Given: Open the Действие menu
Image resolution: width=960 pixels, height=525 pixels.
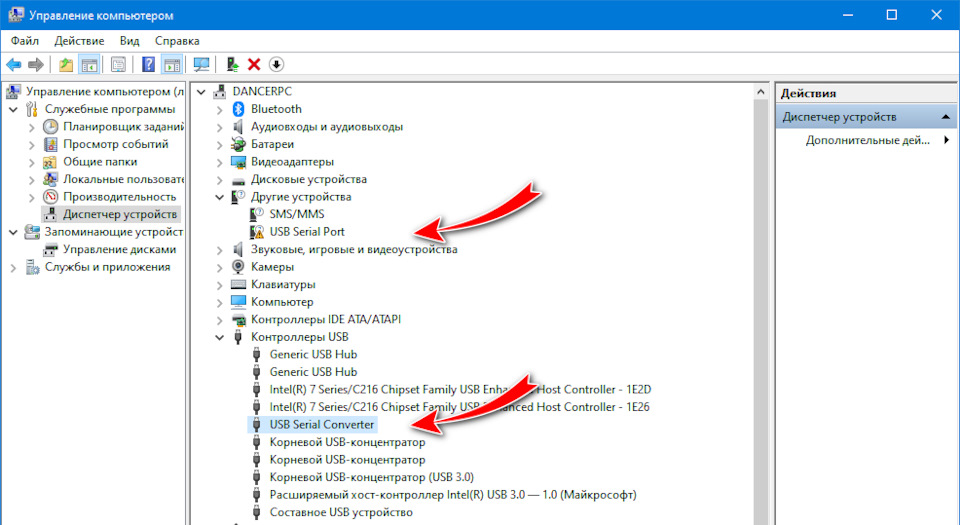Looking at the screenshot, I should (x=79, y=41).
